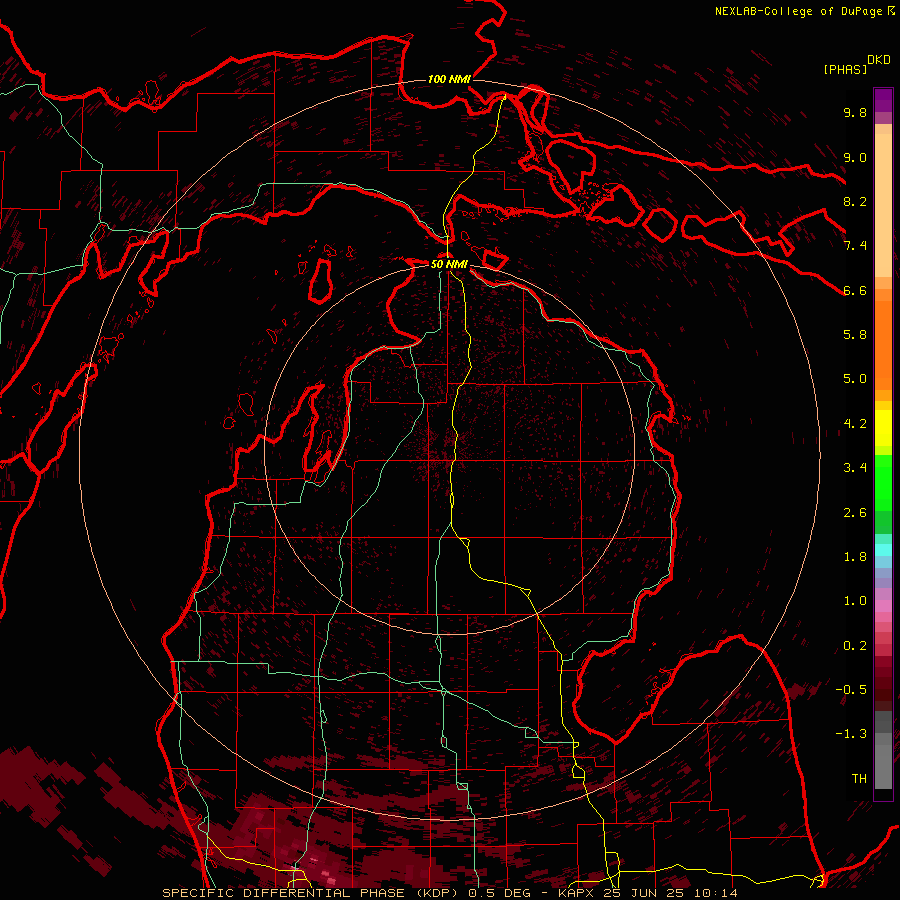Click the purple band atop color bar
Image resolution: width=900 pixels, height=900 pixels.
(x=883, y=100)
